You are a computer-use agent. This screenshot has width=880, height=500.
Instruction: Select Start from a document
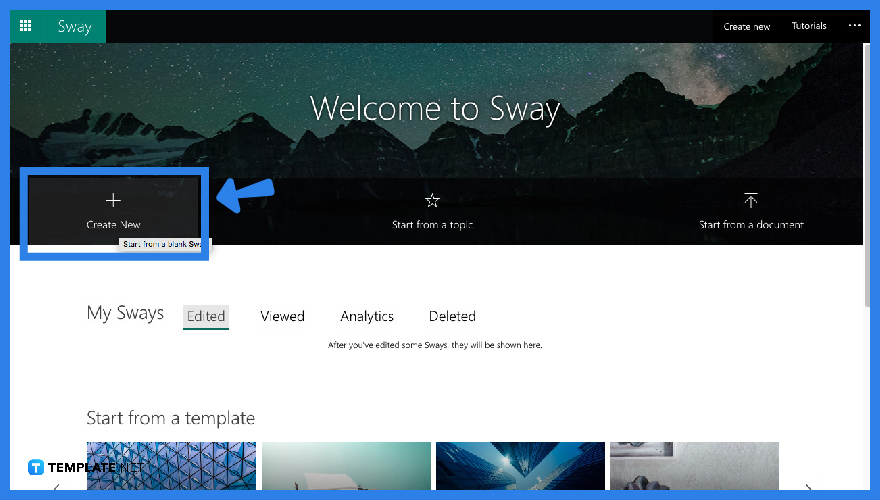pyautogui.click(x=751, y=224)
